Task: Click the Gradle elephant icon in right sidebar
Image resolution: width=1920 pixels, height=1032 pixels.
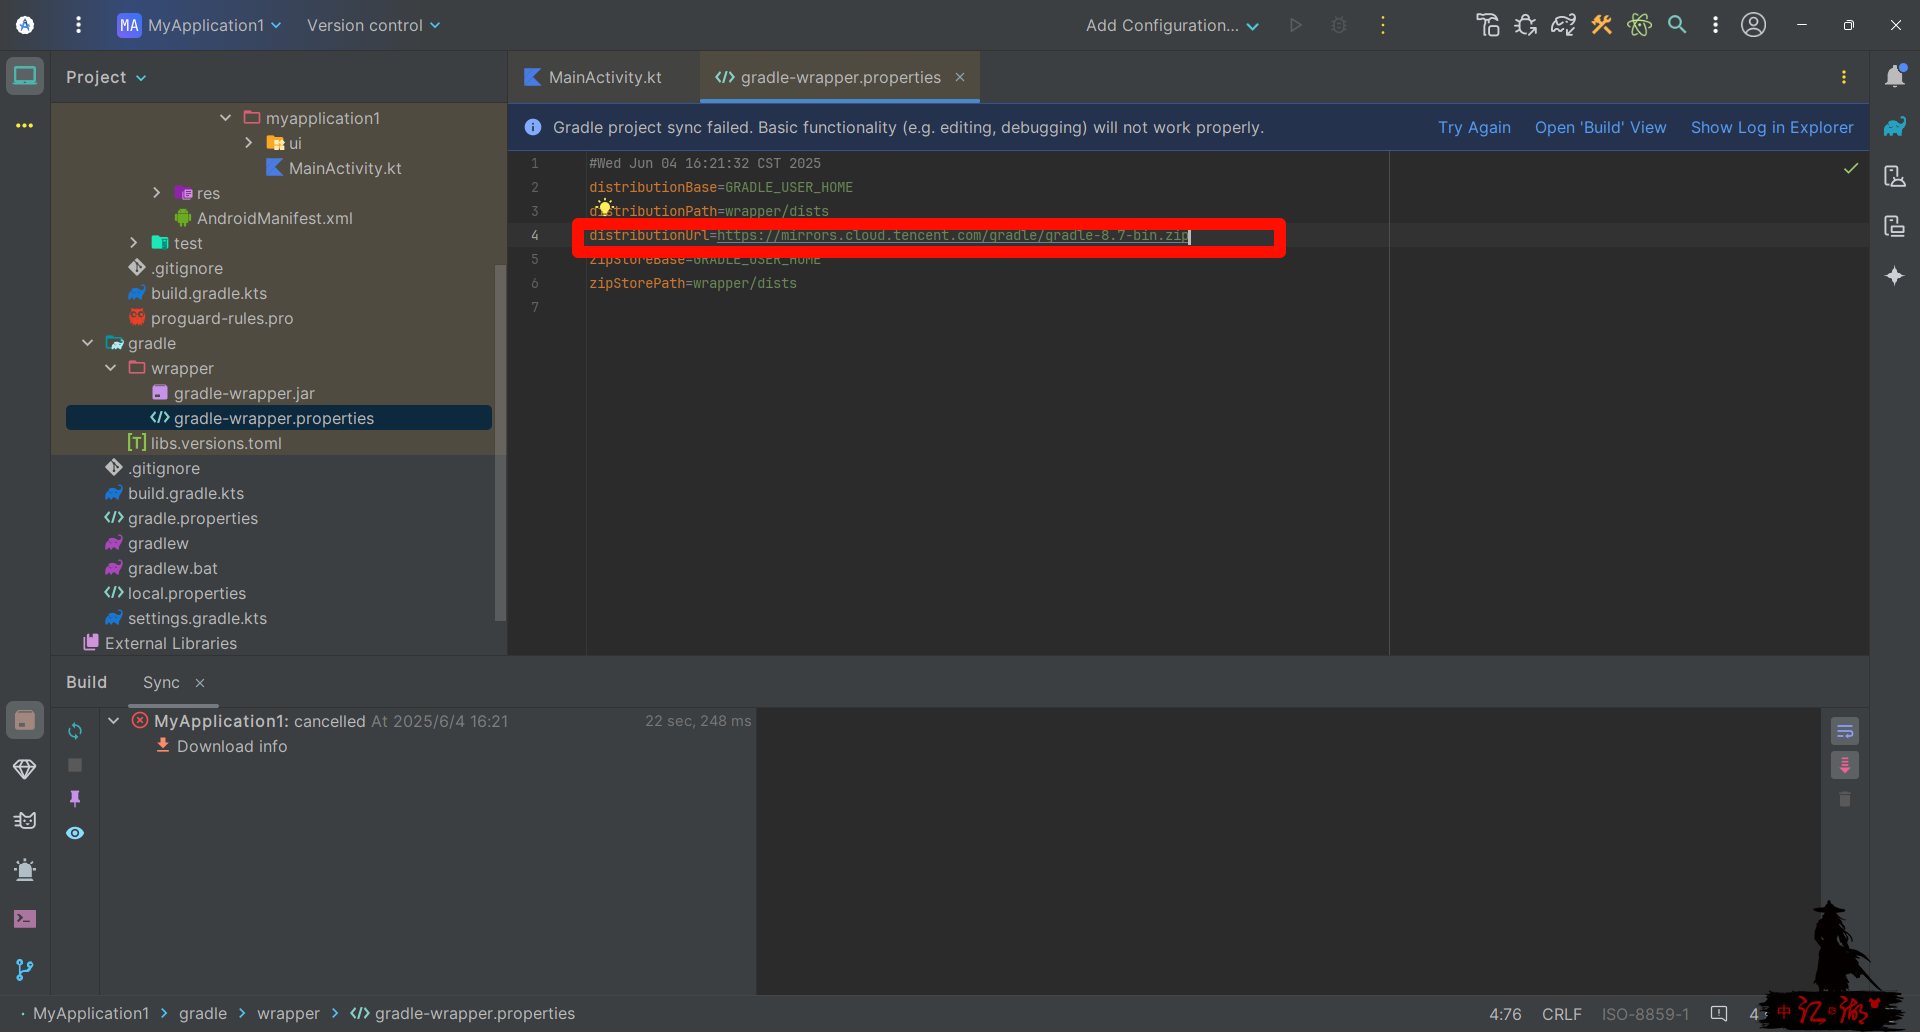Action: [1894, 127]
